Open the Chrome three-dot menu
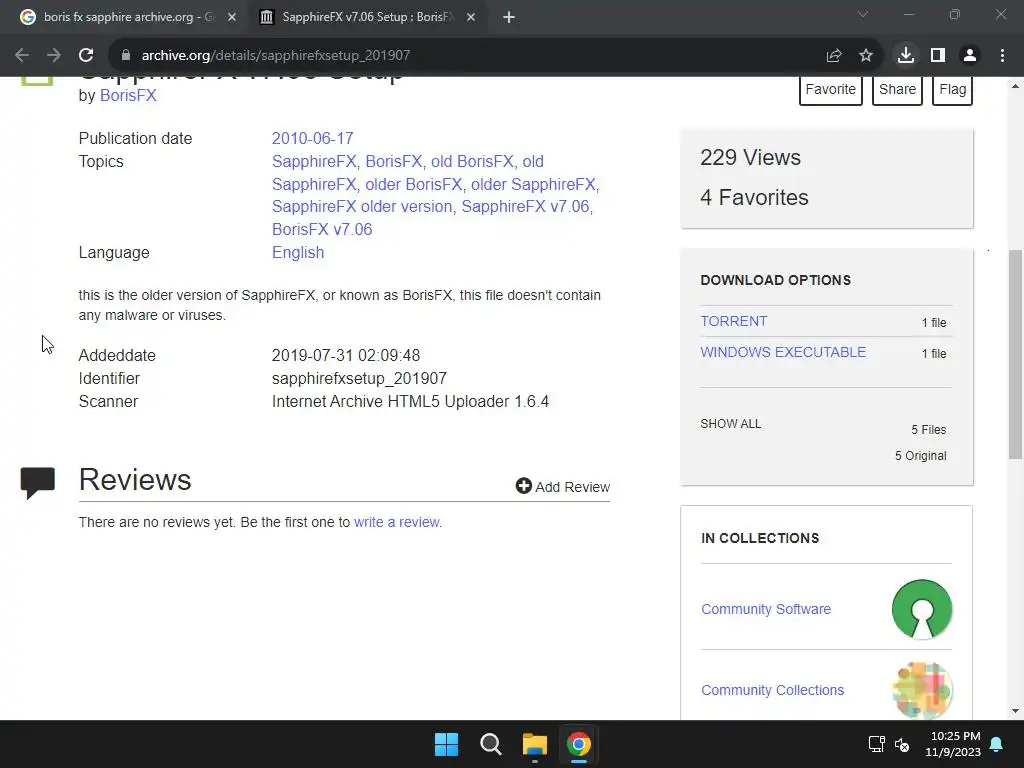This screenshot has width=1024, height=768. (1002, 56)
